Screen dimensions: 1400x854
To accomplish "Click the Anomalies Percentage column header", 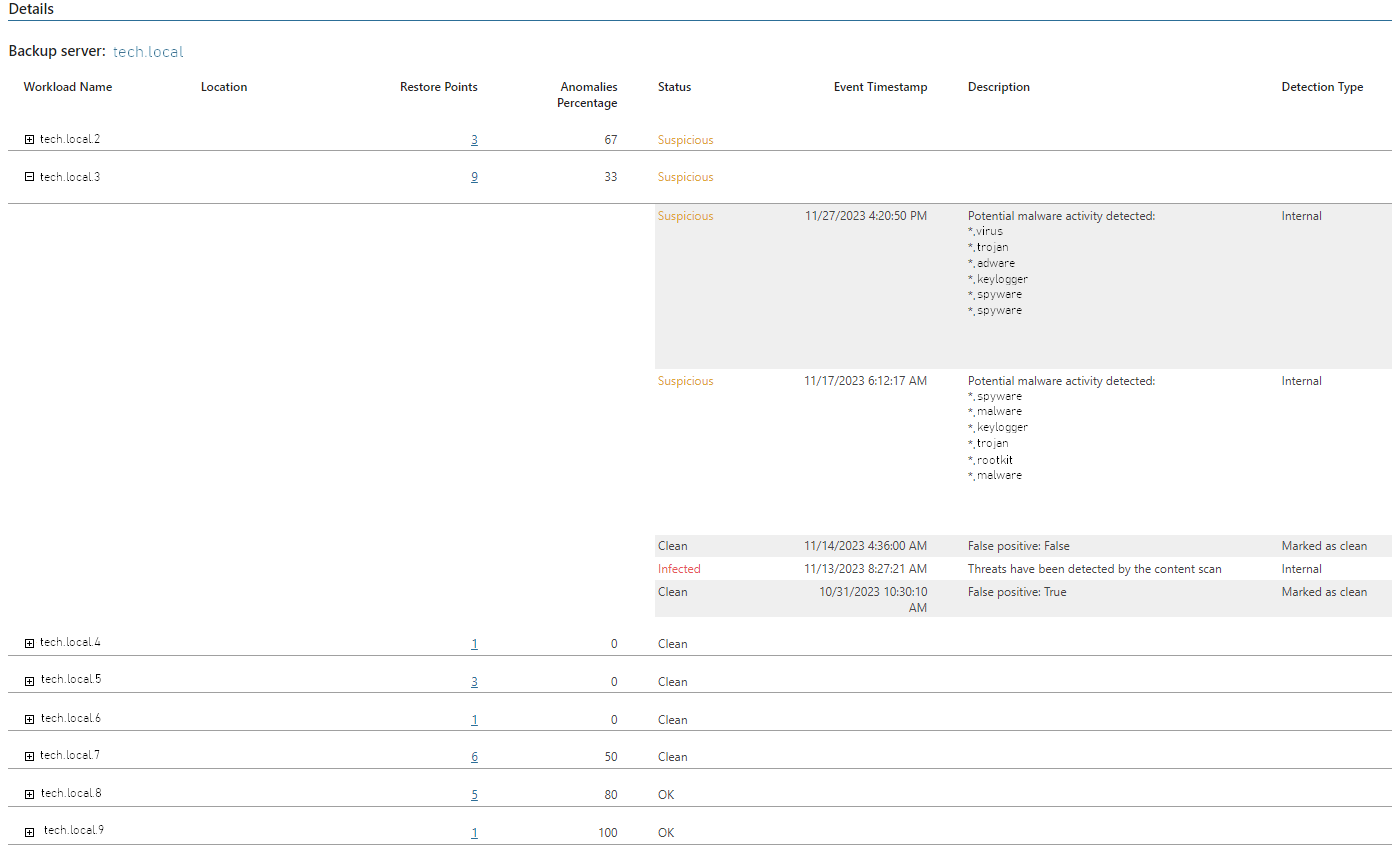I will coord(588,95).
